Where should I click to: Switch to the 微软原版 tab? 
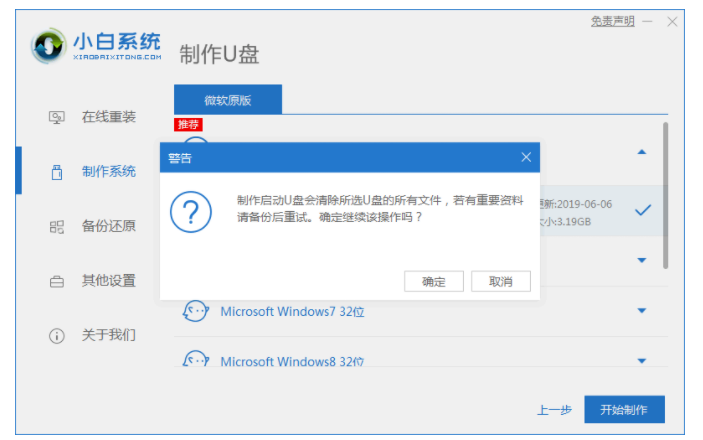pos(228,100)
